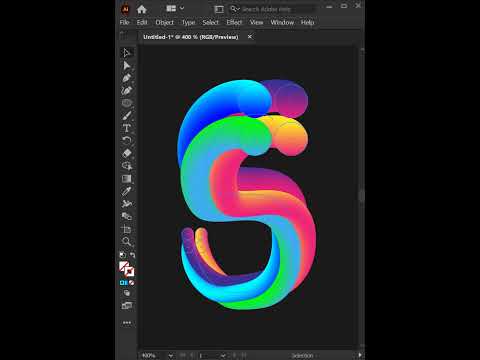Image resolution: width=480 pixels, height=360 pixels.
Task: Select the Curvature tool
Action: (x=127, y=90)
